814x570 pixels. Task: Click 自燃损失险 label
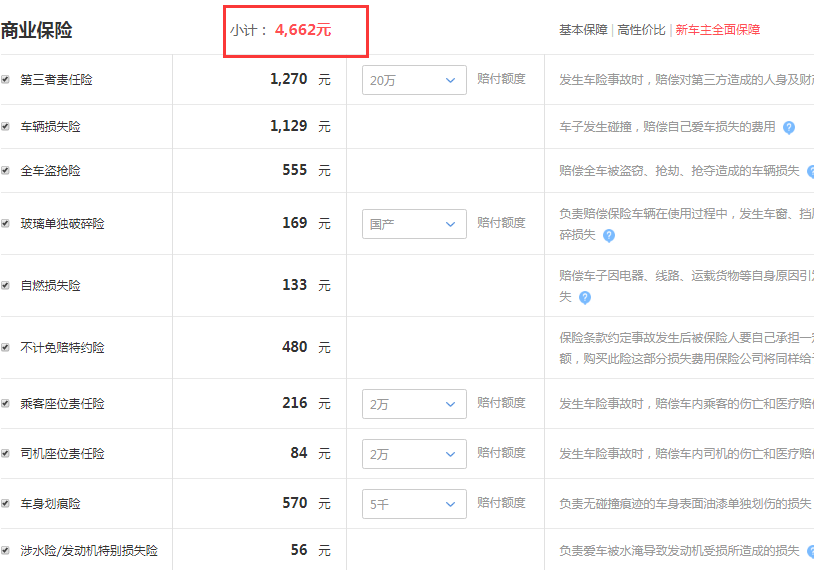[x=50, y=285]
